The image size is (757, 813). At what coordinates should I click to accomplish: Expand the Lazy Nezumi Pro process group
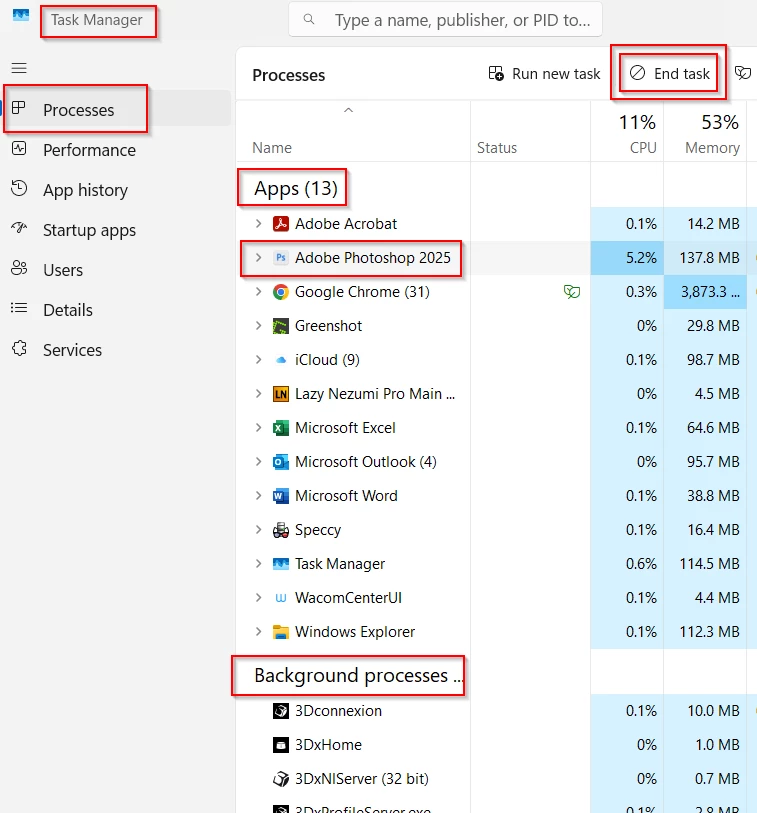(x=258, y=394)
